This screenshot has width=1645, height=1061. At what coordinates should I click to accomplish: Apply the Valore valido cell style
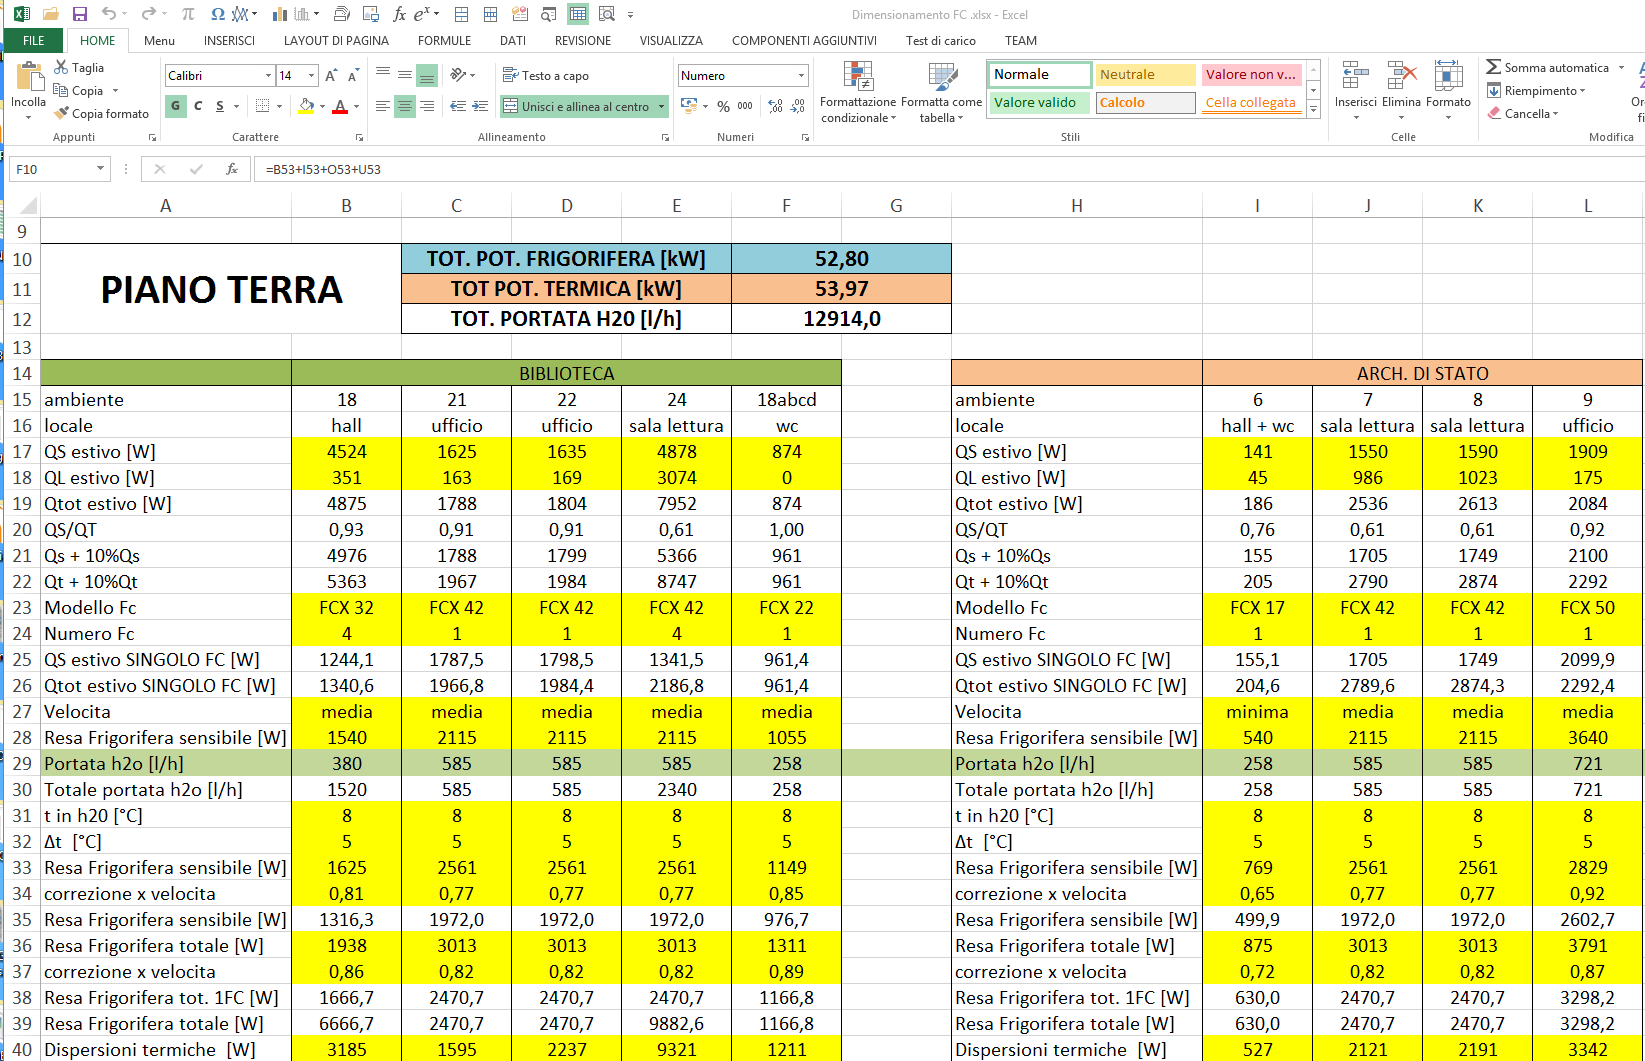1040,103
